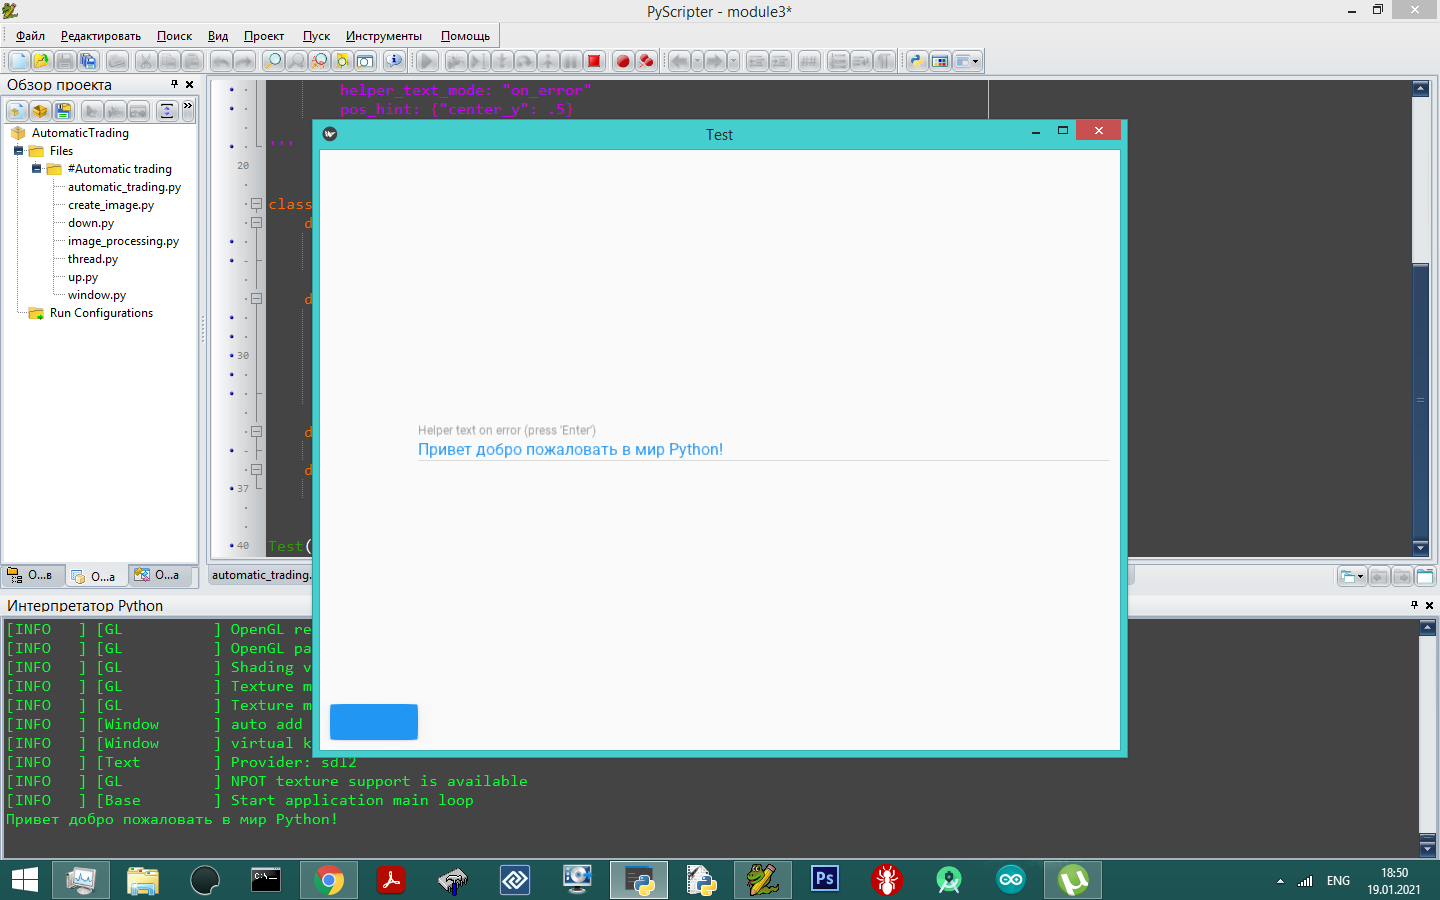The height and width of the screenshot is (900, 1440).
Task: Save all files from the toolbar
Action: click(x=88, y=61)
